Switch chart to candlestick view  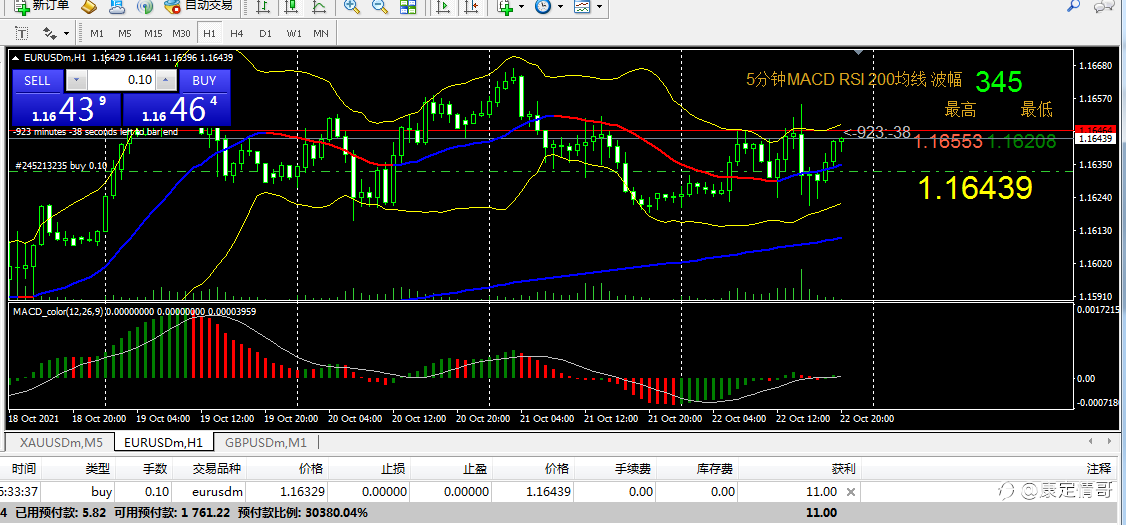(x=291, y=6)
